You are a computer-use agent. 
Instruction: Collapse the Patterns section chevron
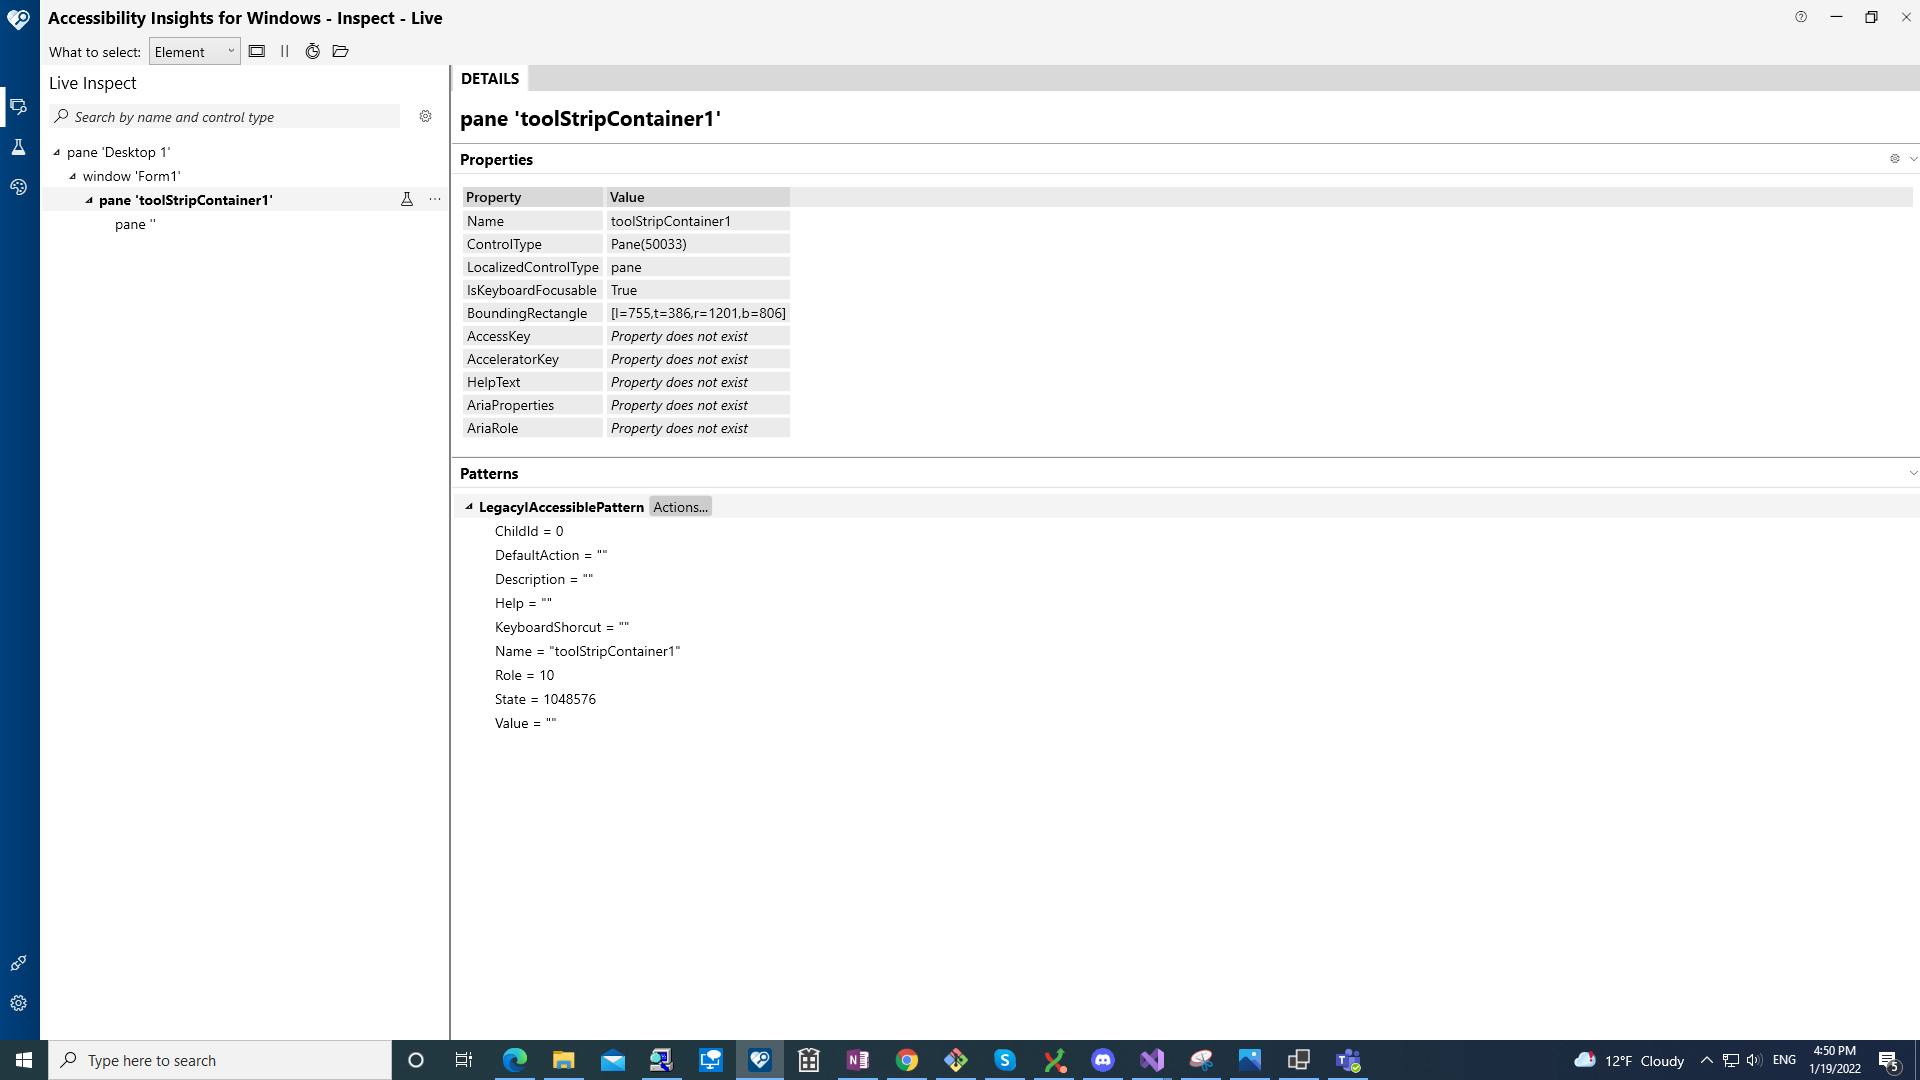click(1912, 472)
